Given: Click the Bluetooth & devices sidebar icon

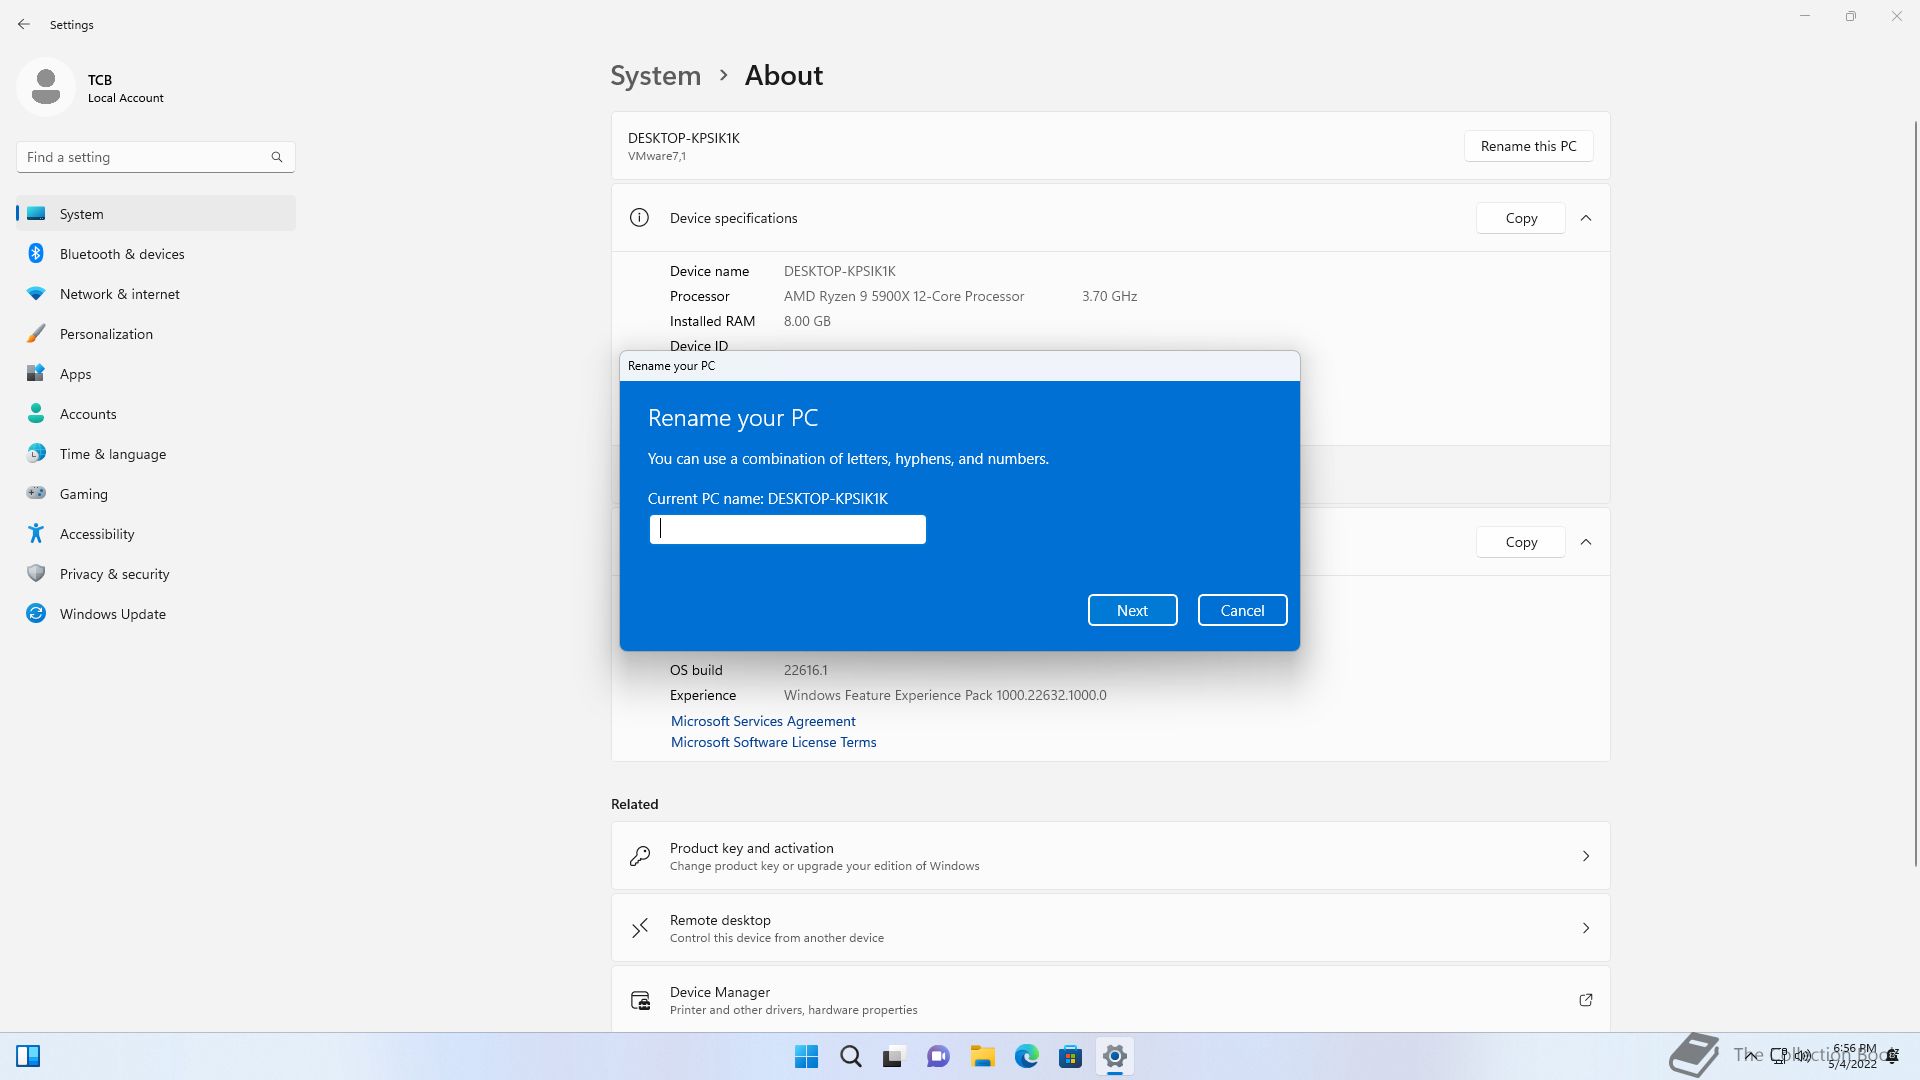Looking at the screenshot, I should 36,254.
